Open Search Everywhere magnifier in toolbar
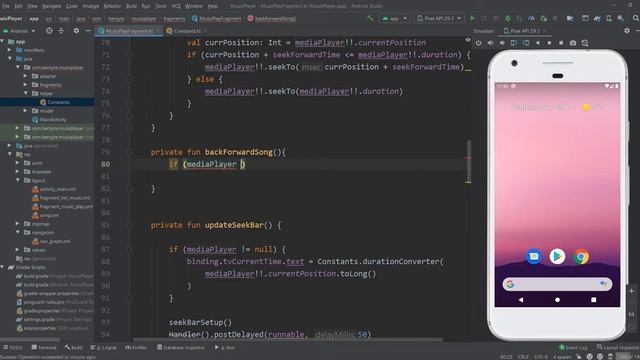 pyautogui.click(x=636, y=18)
